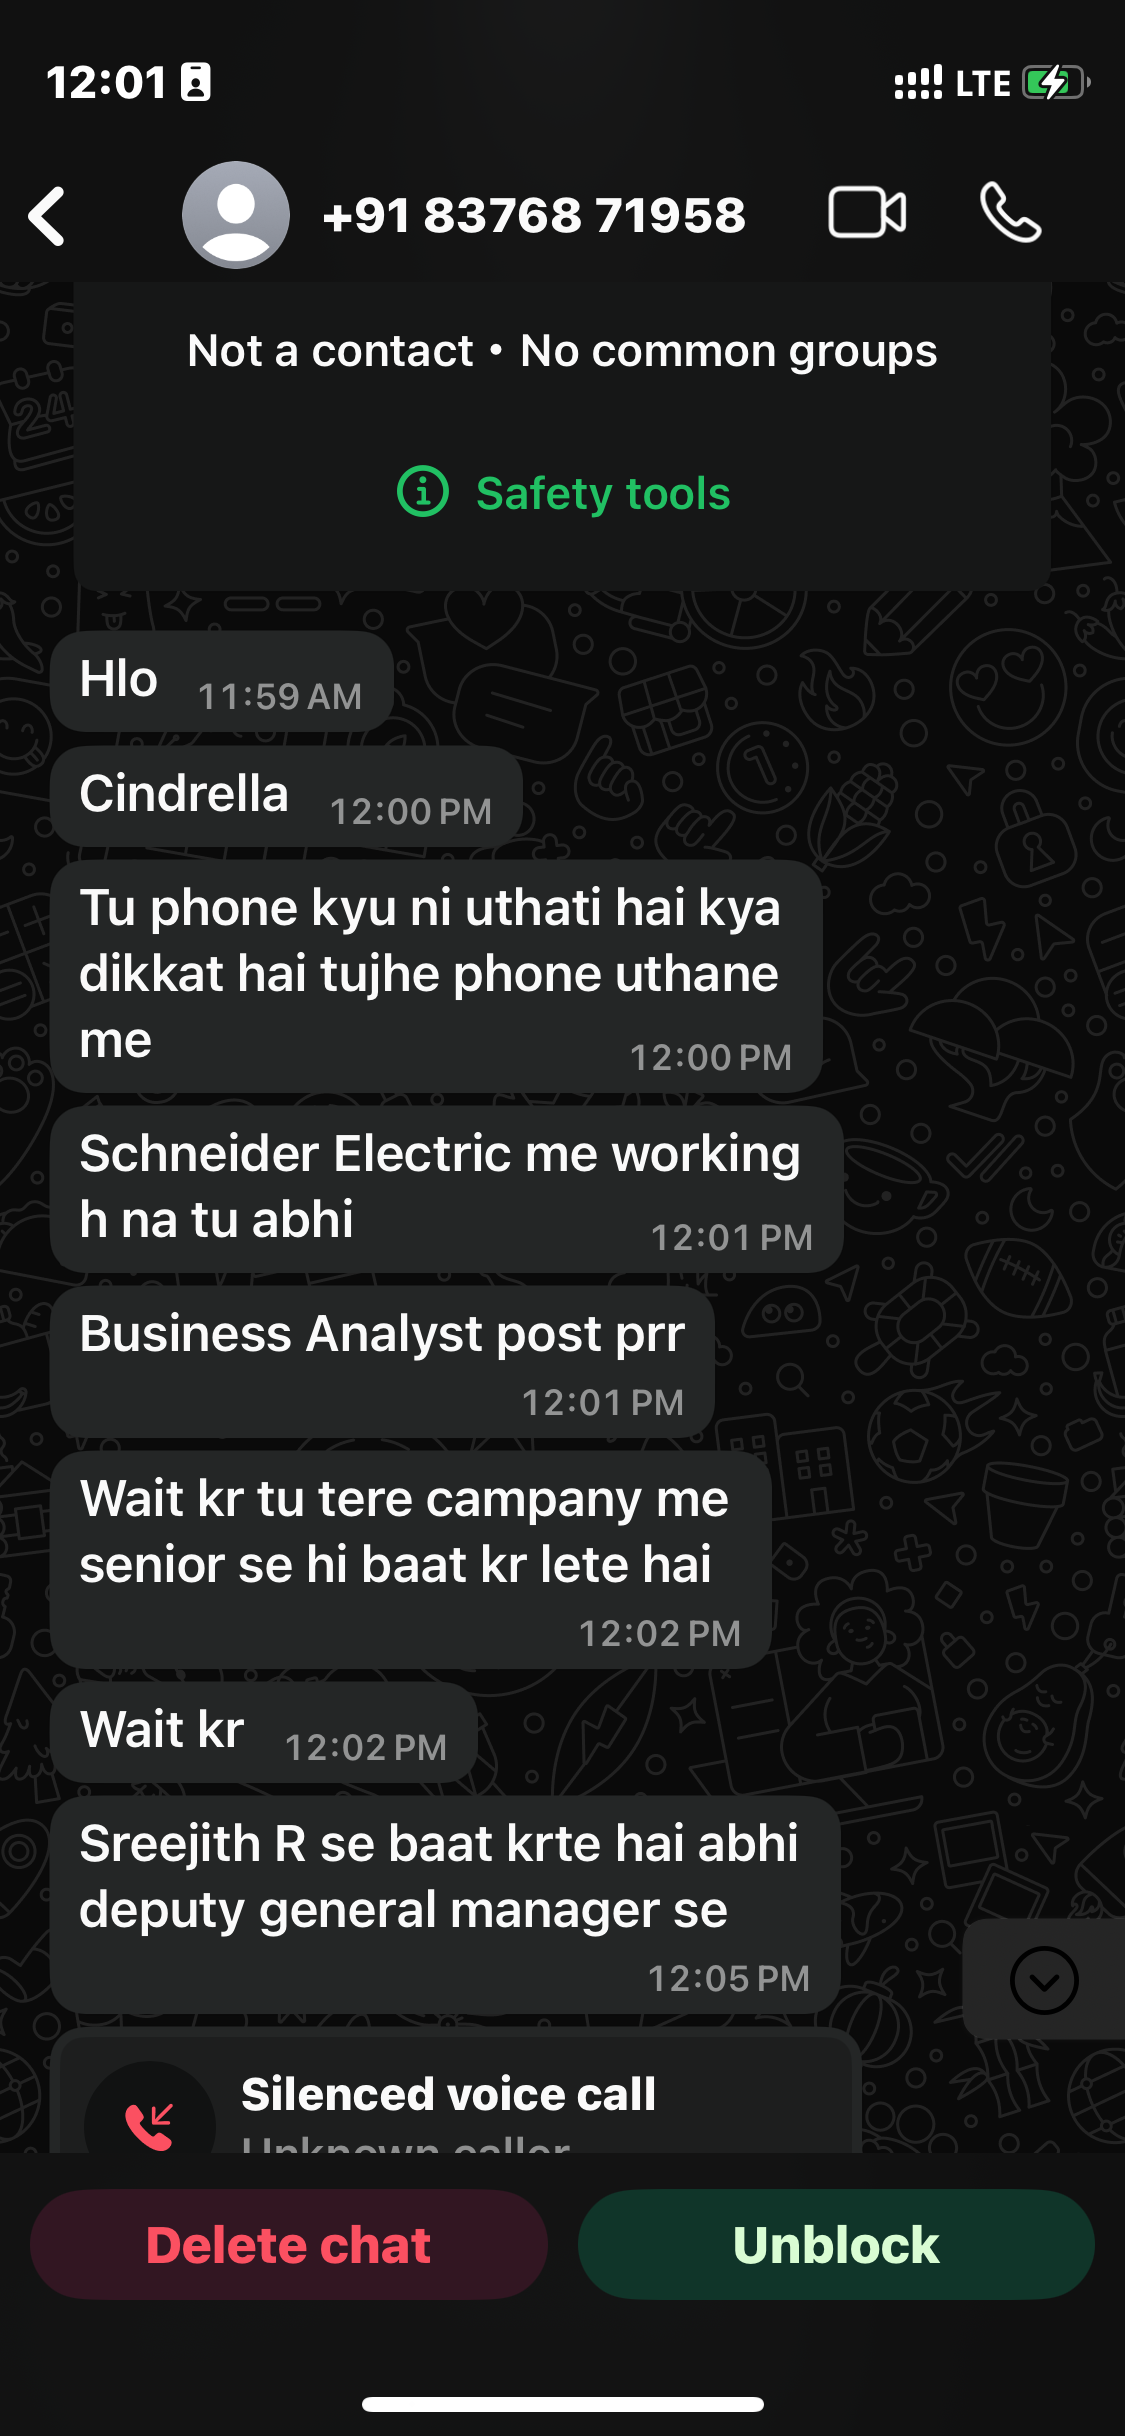Tap the back arrow icon
This screenshot has width=1125, height=2436.
(47, 215)
